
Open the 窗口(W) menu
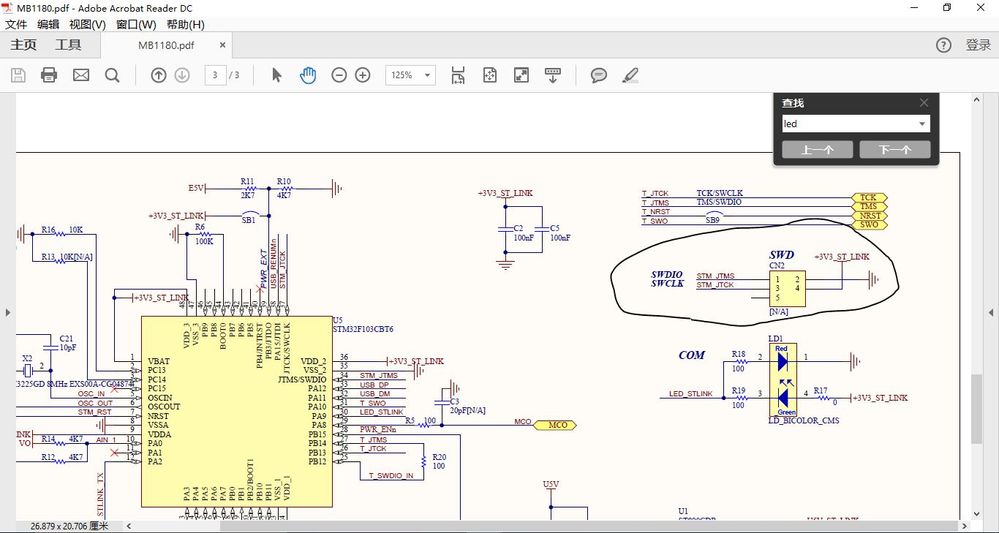(136, 25)
